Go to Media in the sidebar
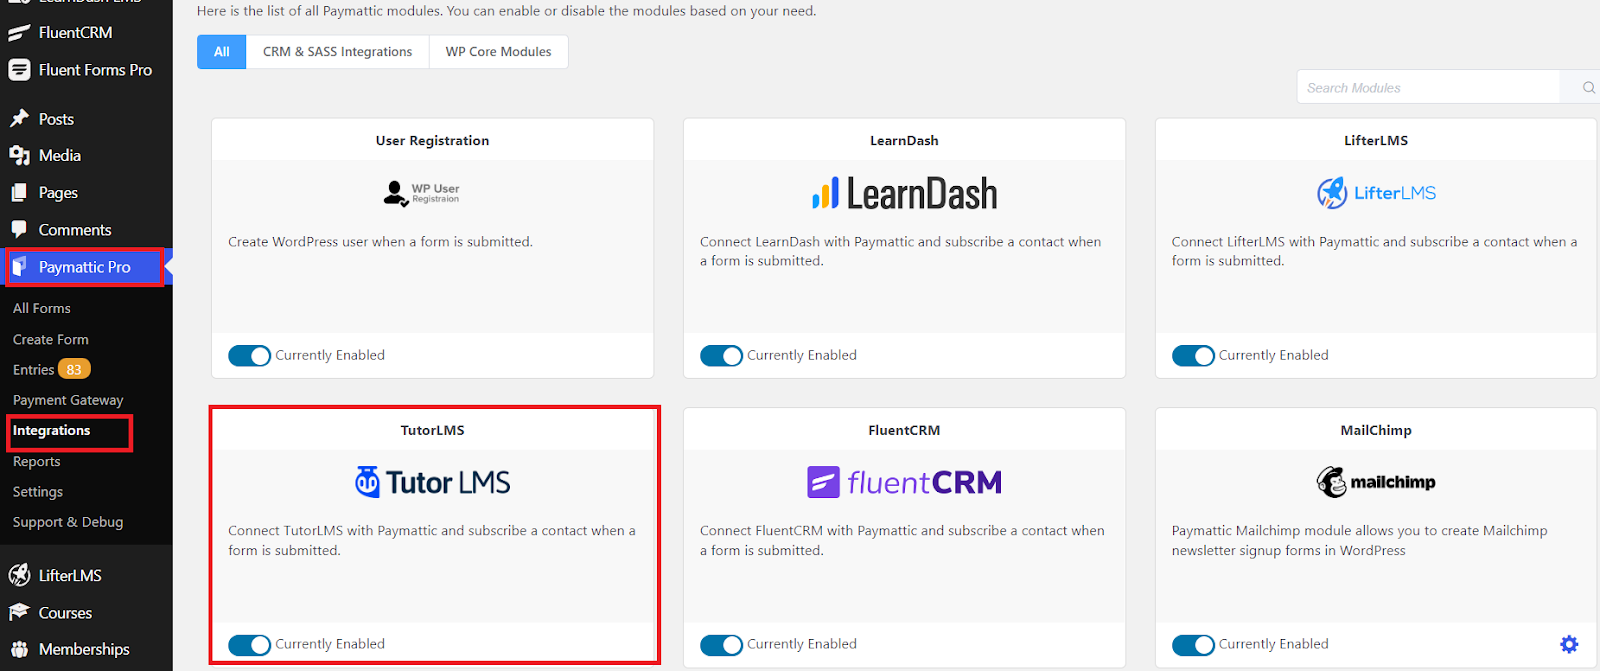The image size is (1600, 671). (60, 156)
